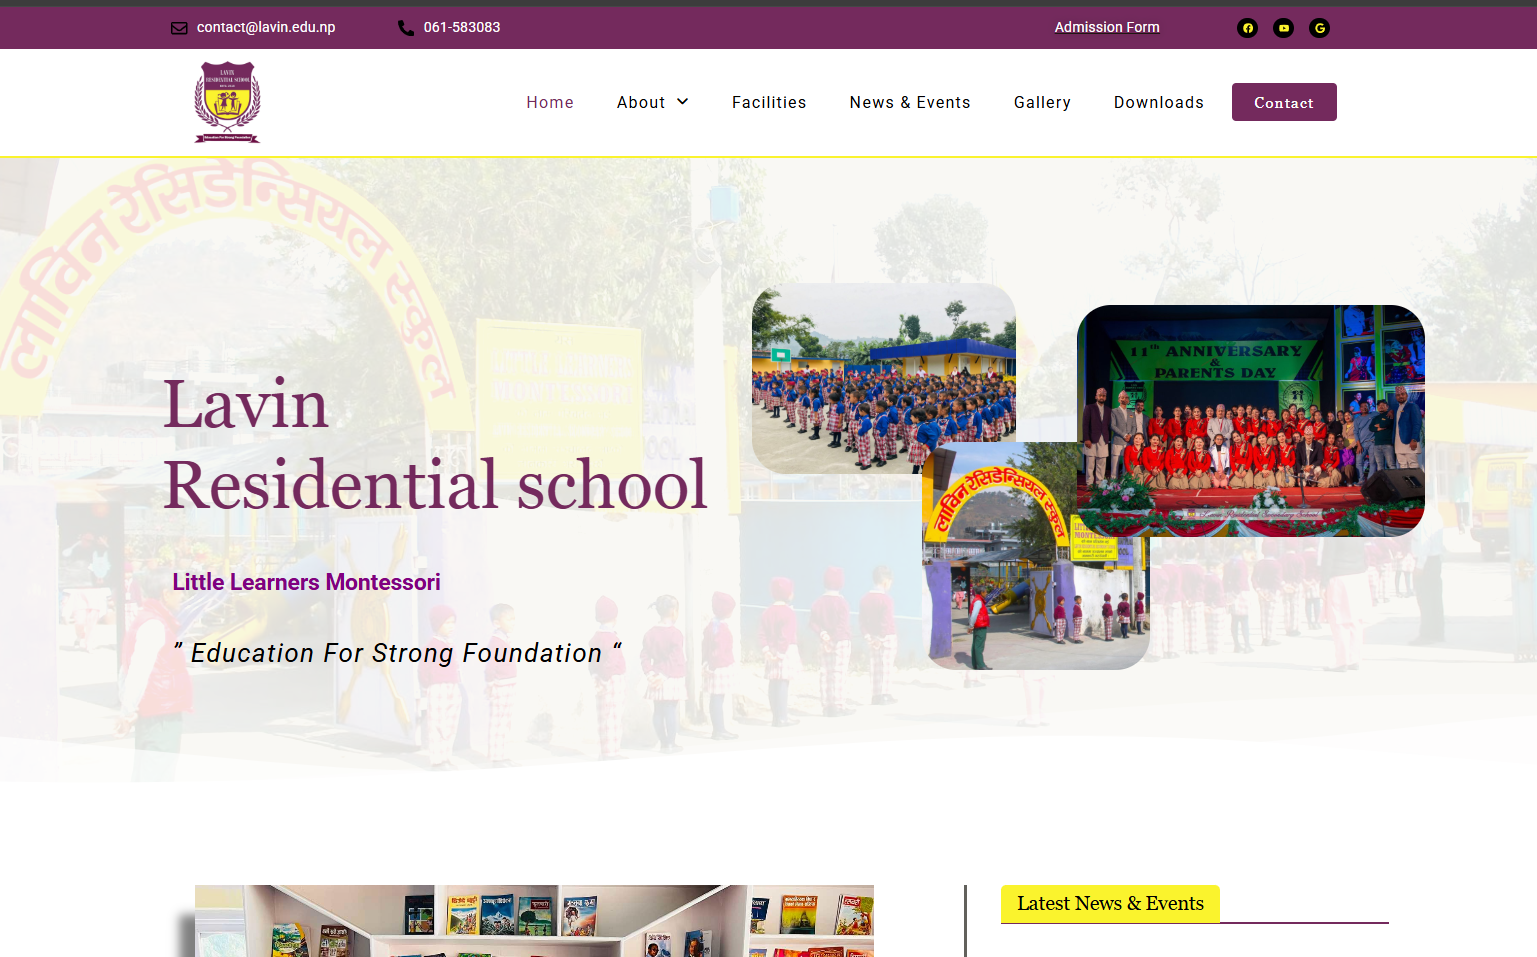1537x957 pixels.
Task: Select the Latest News & Events tab
Action: point(1110,904)
